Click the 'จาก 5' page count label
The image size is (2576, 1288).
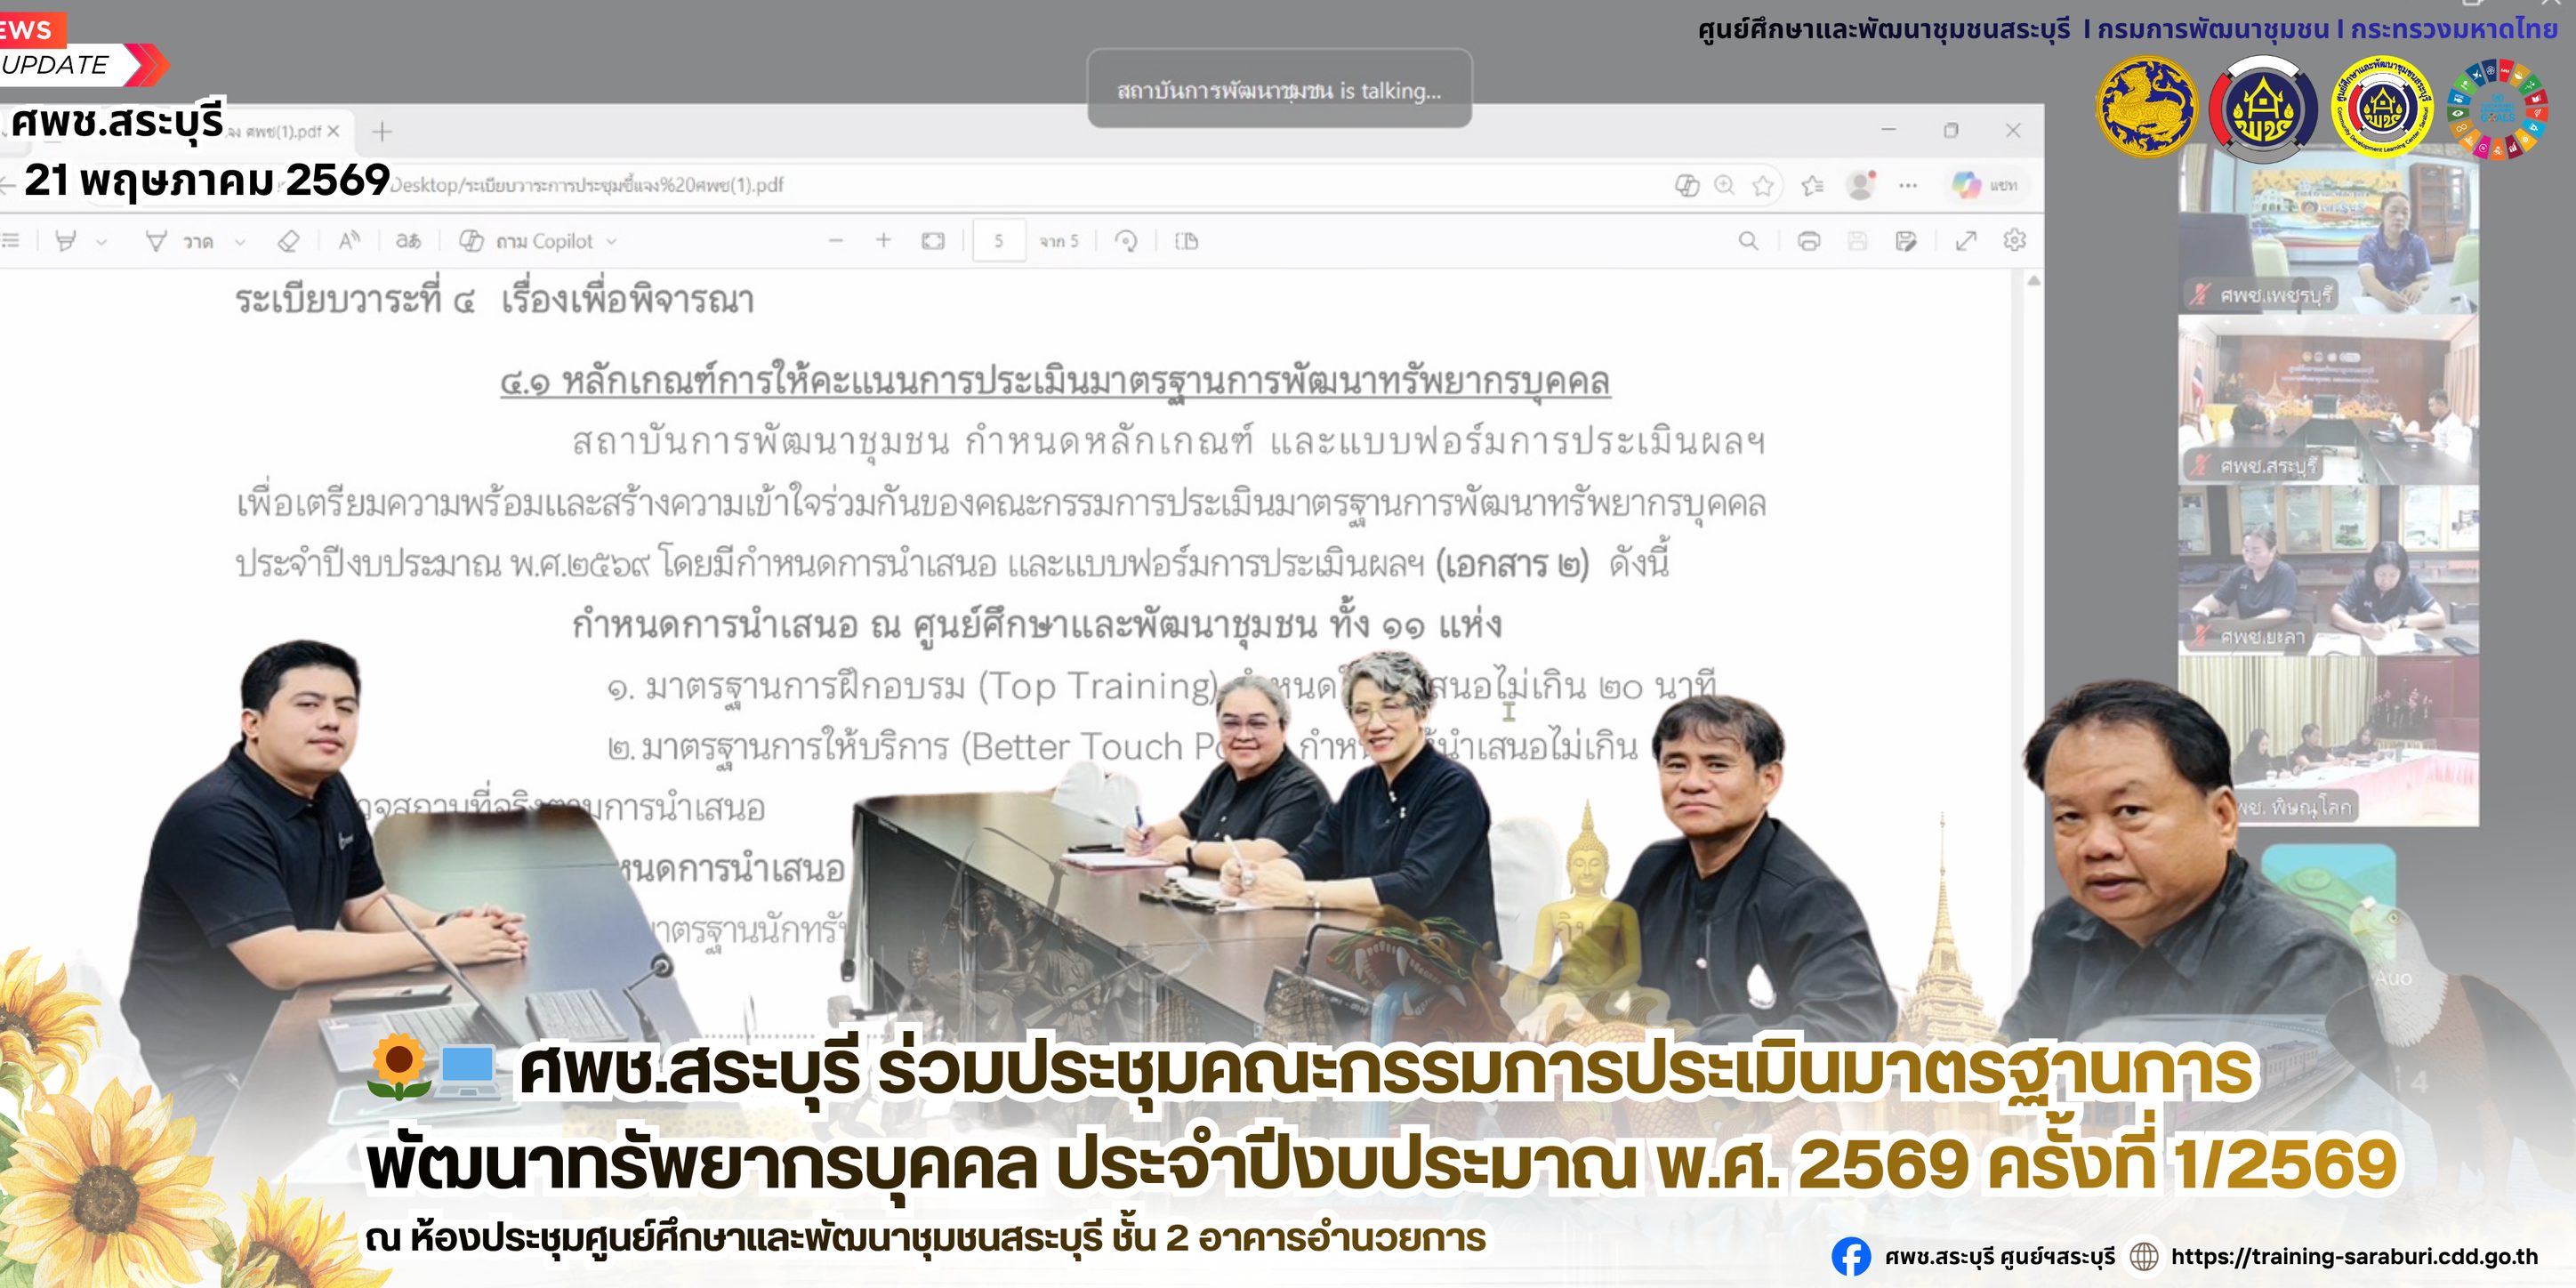pyautogui.click(x=1058, y=241)
